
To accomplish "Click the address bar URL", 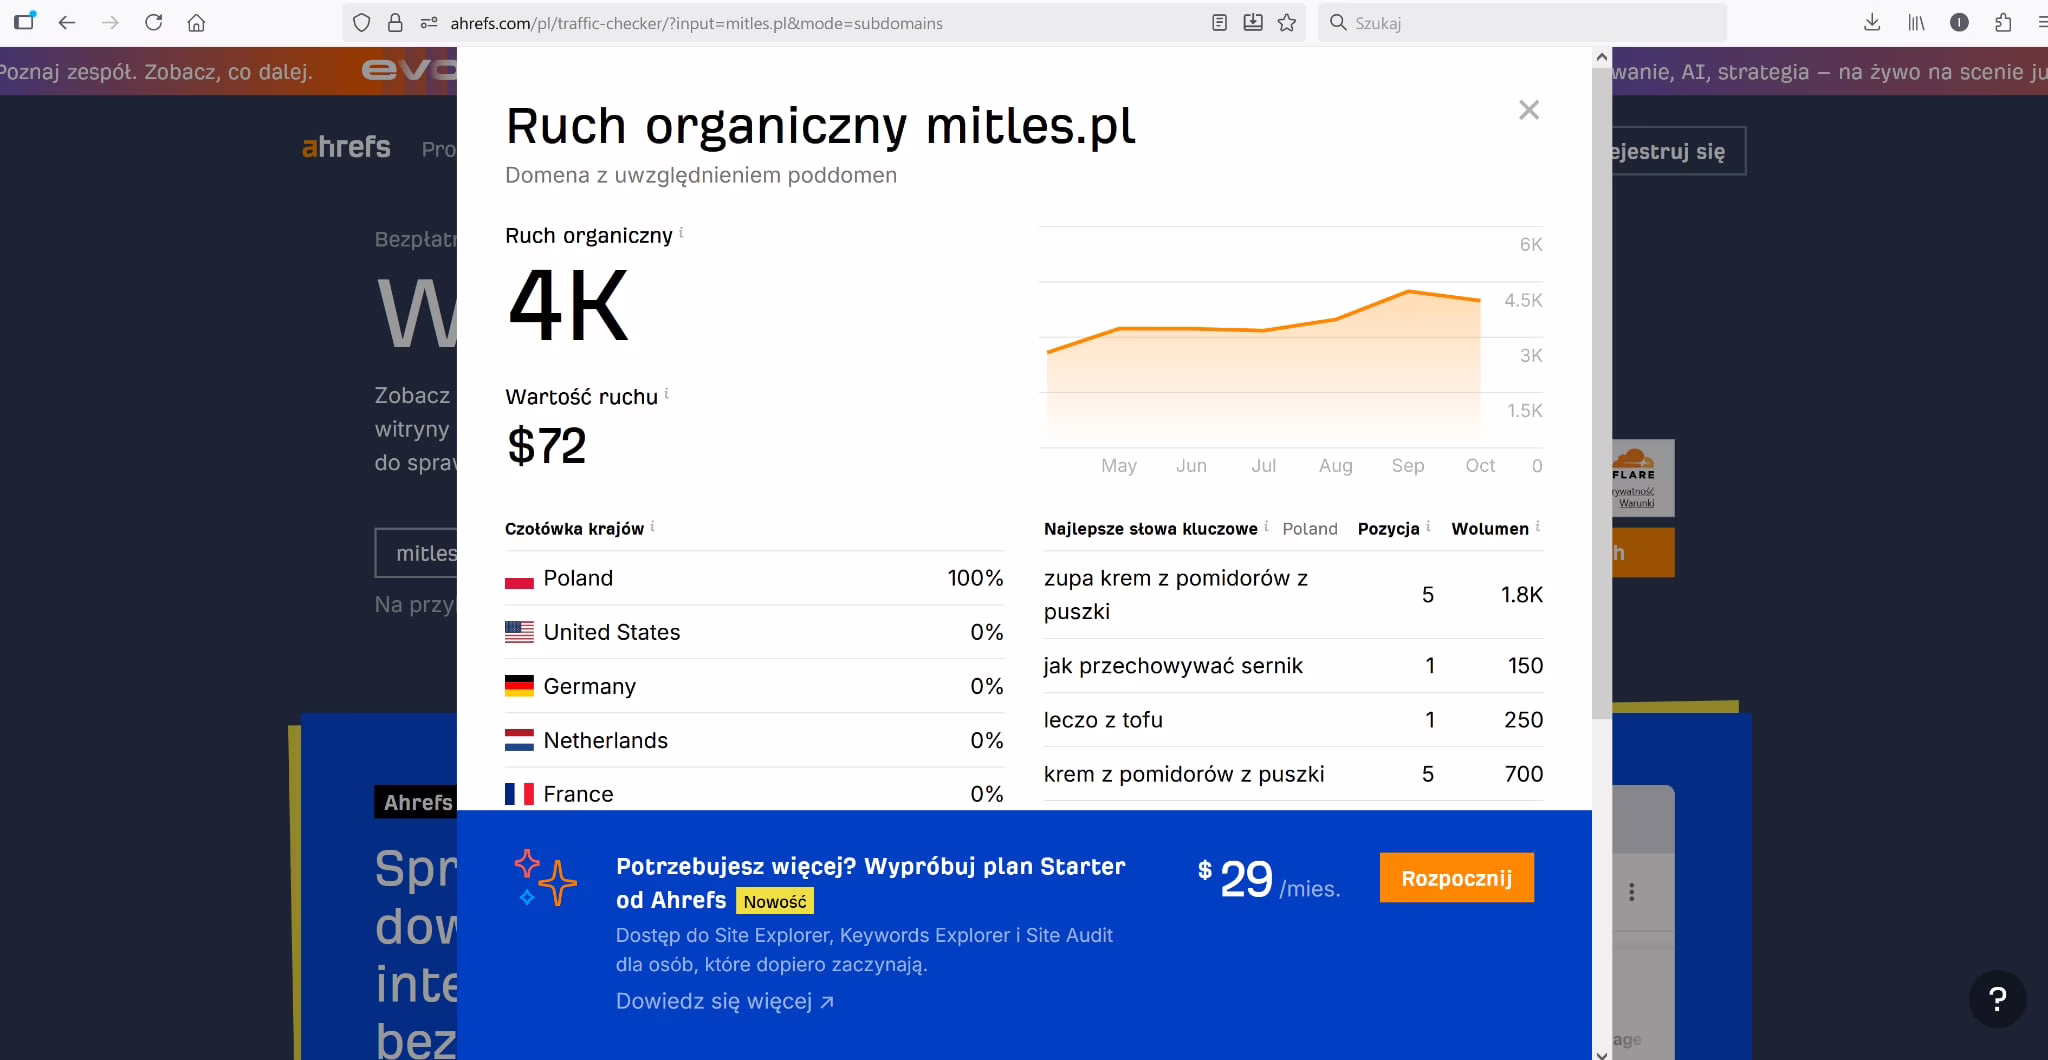I will pyautogui.click(x=696, y=23).
